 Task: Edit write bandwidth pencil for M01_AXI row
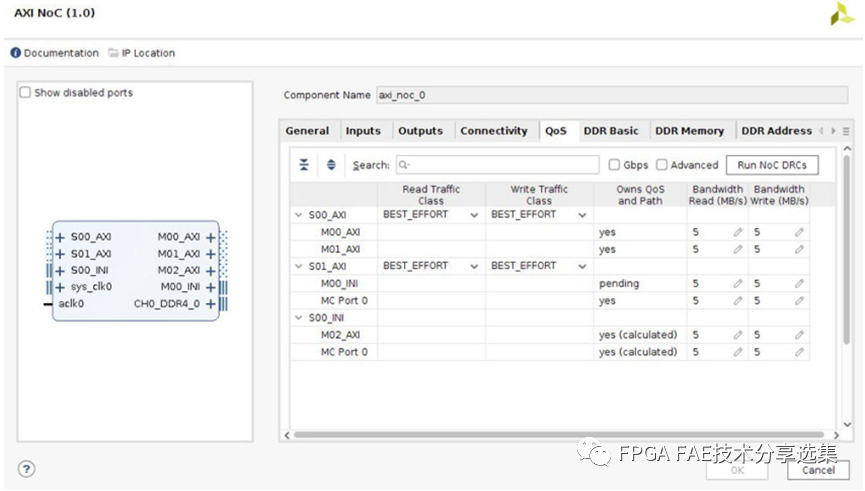click(799, 249)
